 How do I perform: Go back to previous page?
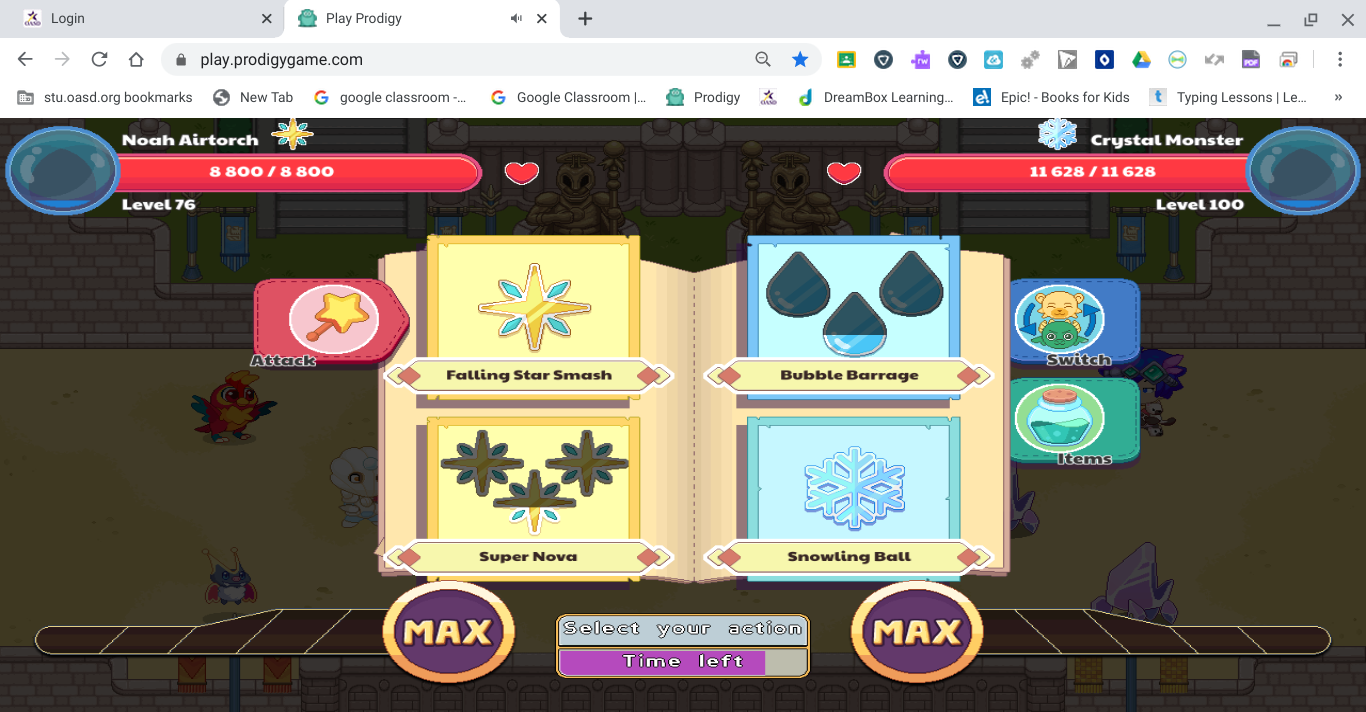click(x=26, y=59)
